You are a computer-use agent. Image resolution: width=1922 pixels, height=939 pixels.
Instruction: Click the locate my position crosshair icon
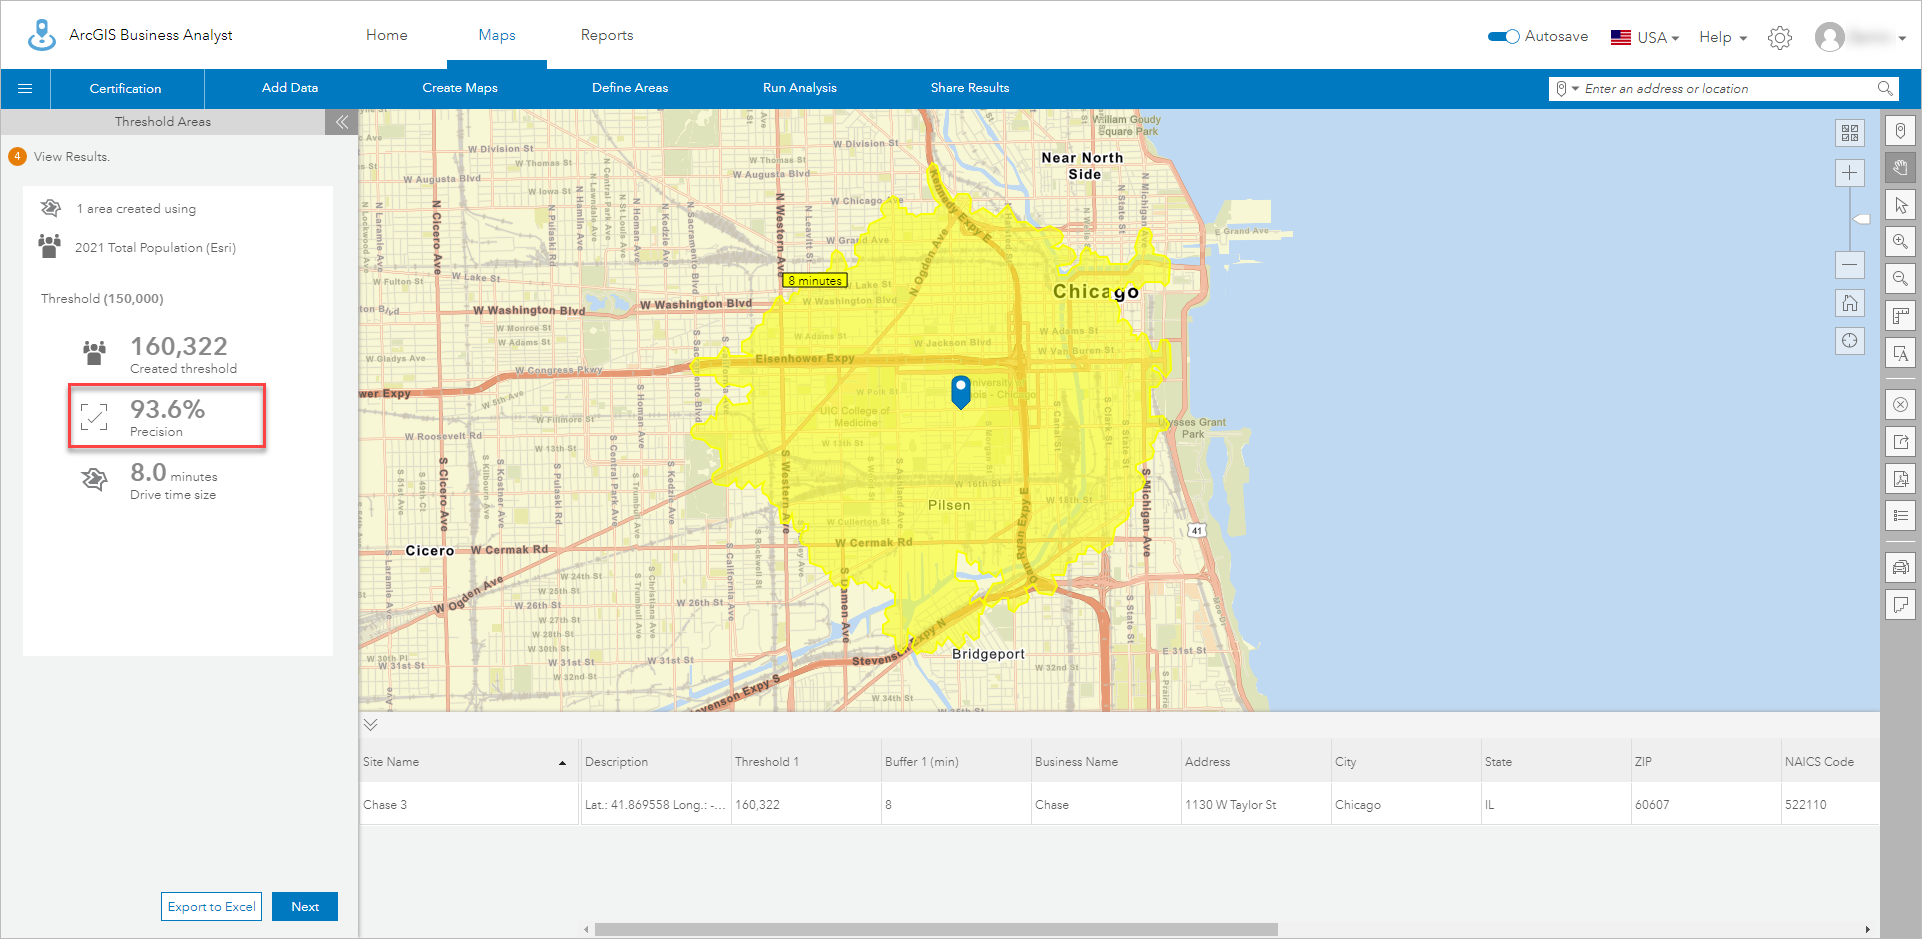[1850, 341]
